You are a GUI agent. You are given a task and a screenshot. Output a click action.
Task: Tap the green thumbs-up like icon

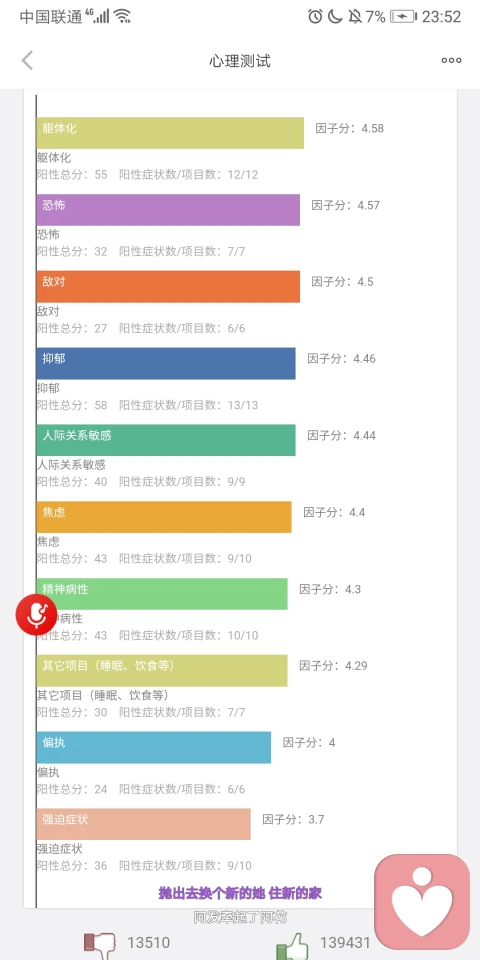(292, 945)
